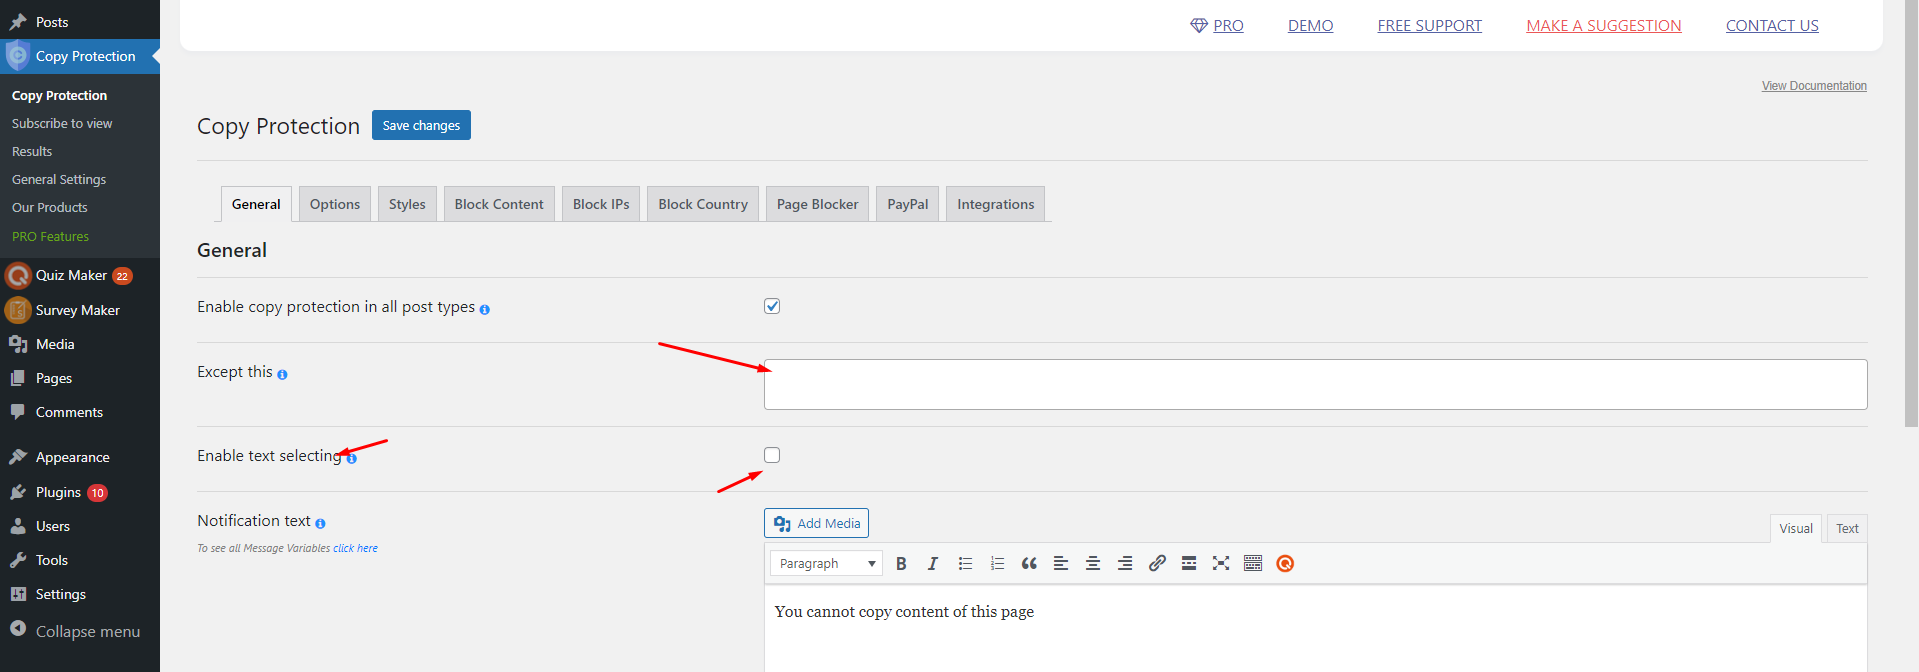The width and height of the screenshot is (1919, 672).
Task: Switch editor to Text mode
Action: [x=1847, y=528]
